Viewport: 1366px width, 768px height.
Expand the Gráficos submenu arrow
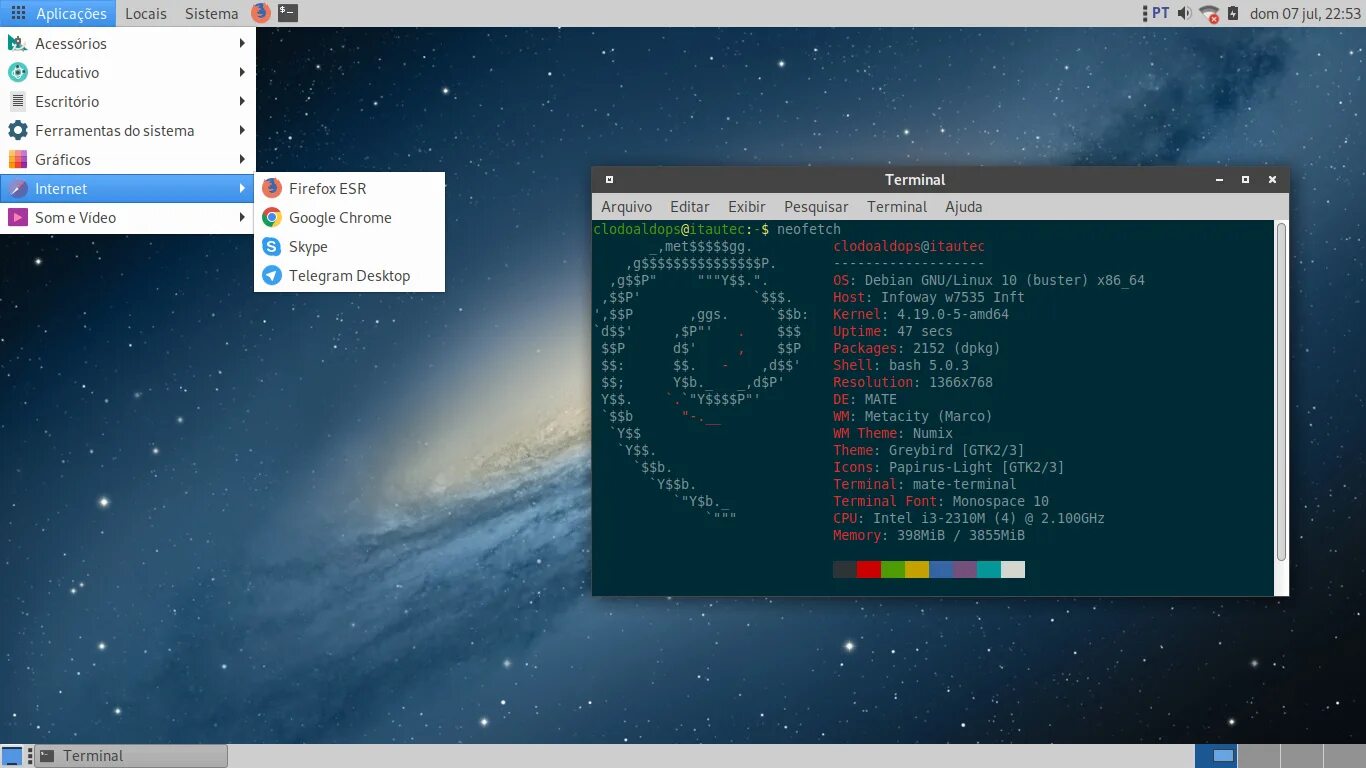[x=242, y=159]
